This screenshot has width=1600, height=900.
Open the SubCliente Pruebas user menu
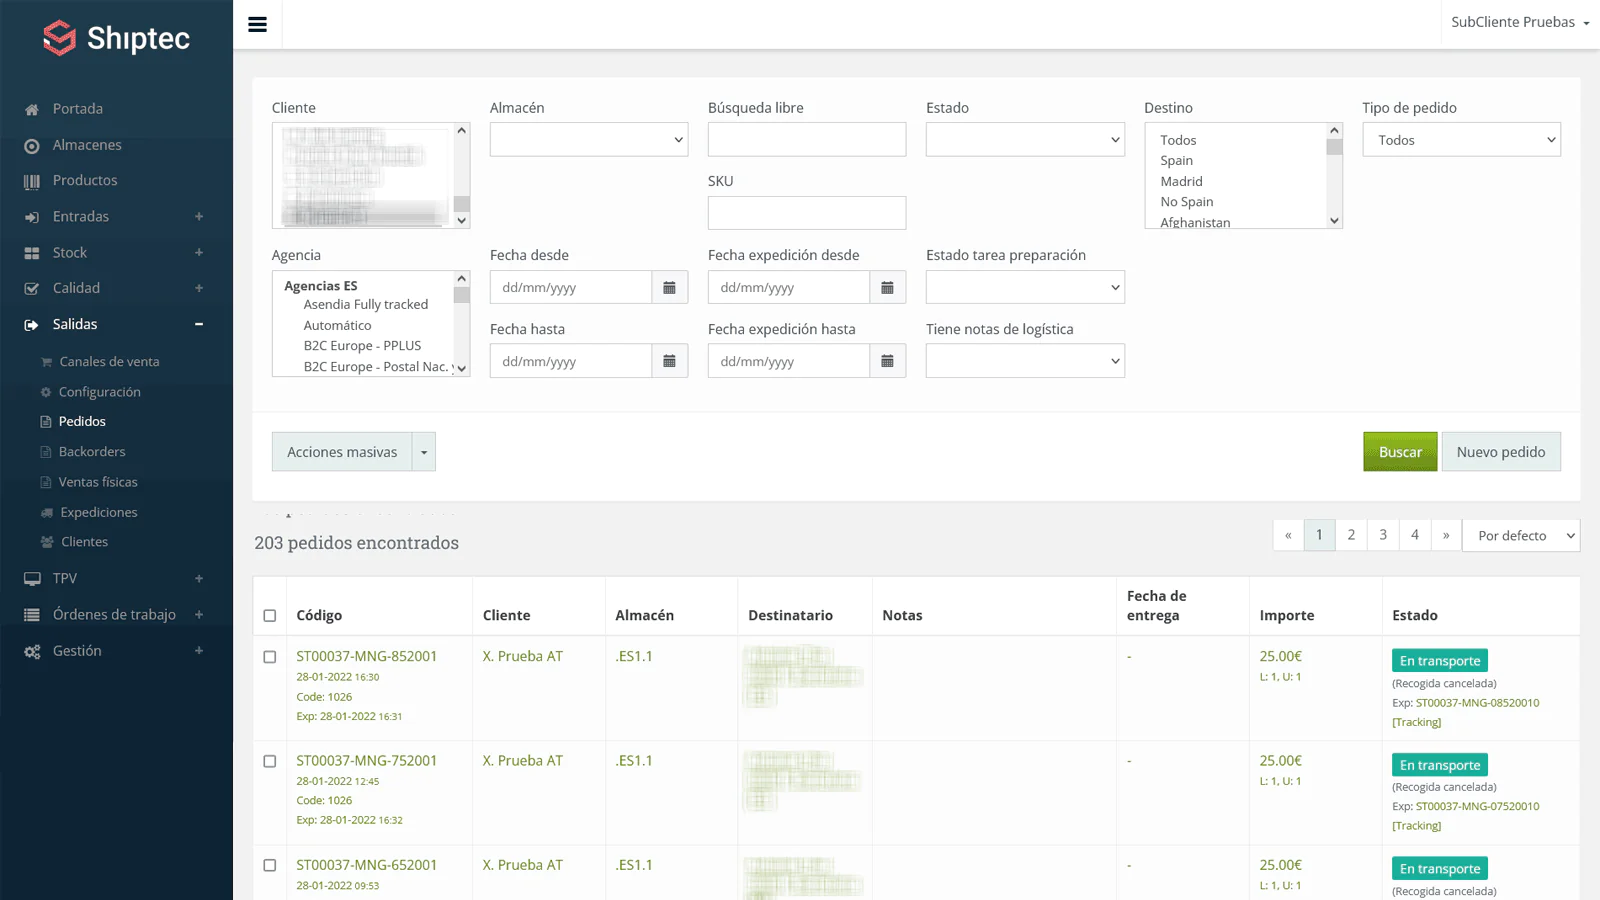[1520, 22]
